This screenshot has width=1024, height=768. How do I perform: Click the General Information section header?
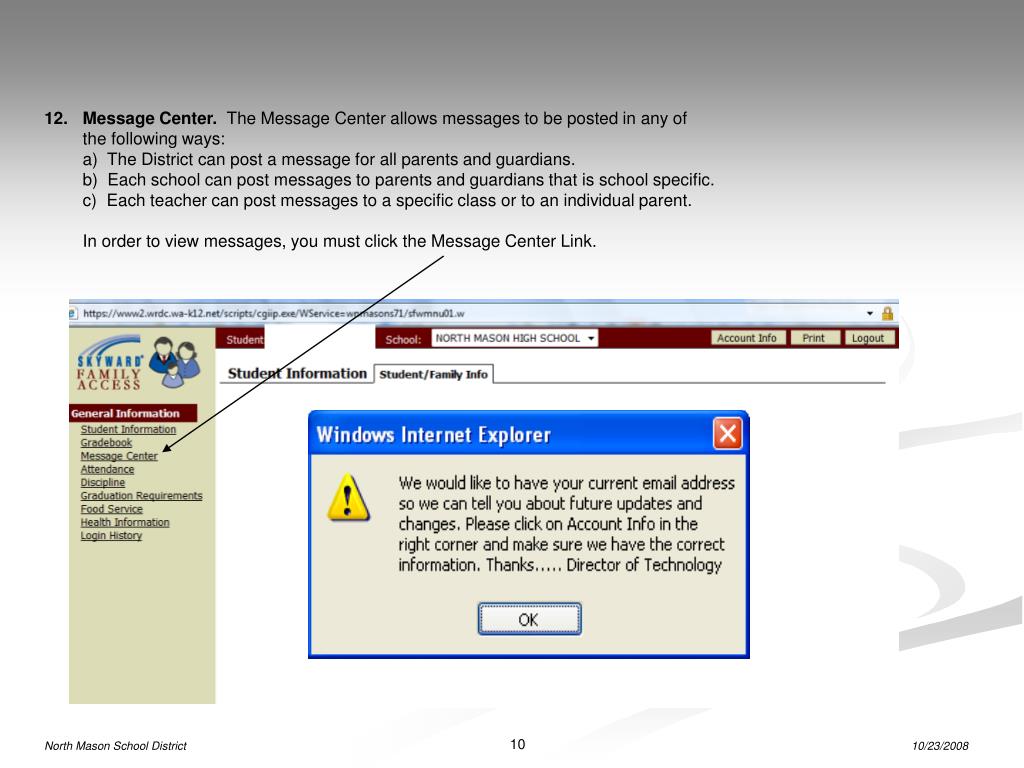(133, 413)
